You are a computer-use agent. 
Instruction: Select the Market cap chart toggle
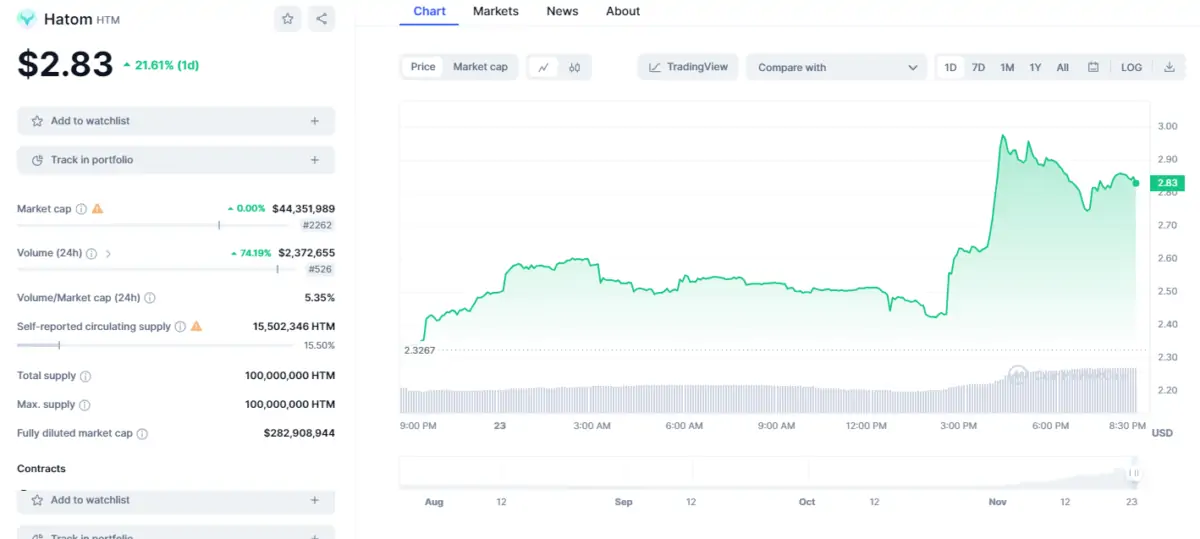480,67
